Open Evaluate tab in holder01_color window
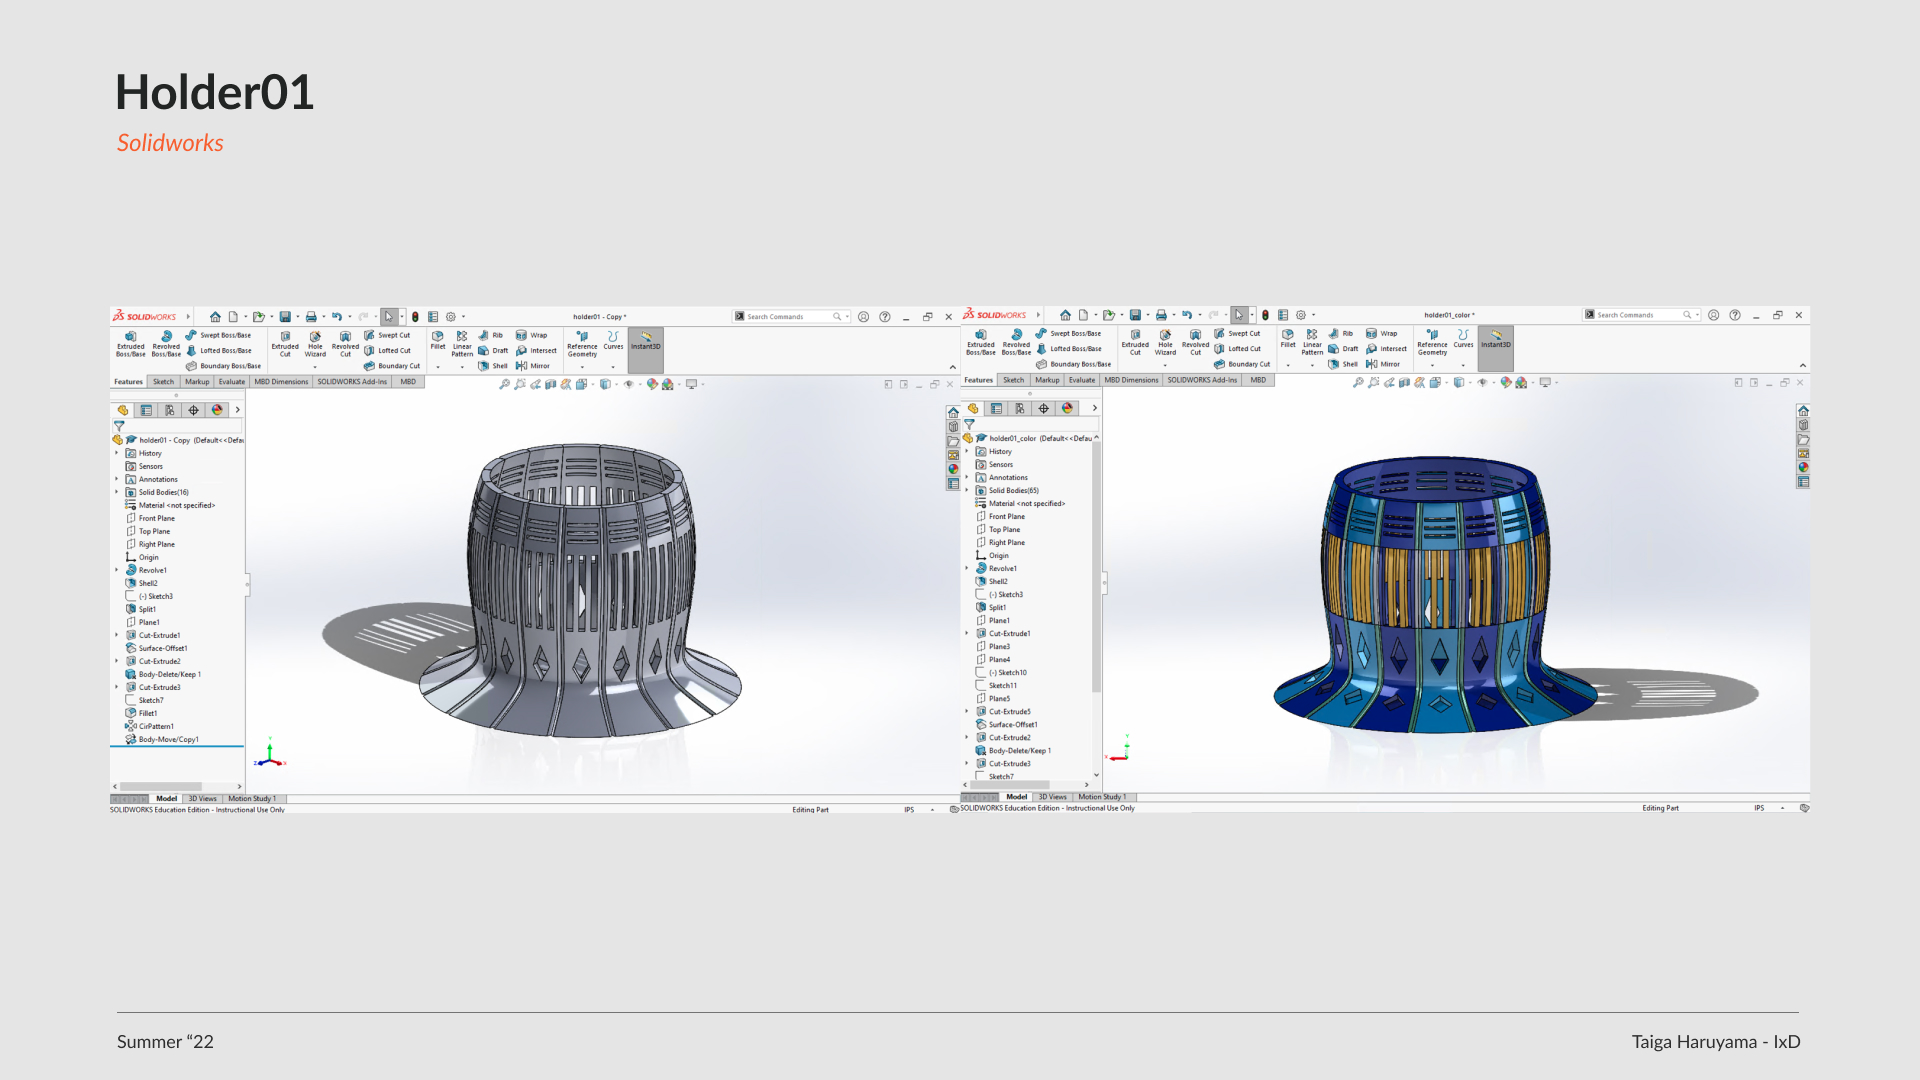This screenshot has width=1920, height=1080. click(1081, 380)
